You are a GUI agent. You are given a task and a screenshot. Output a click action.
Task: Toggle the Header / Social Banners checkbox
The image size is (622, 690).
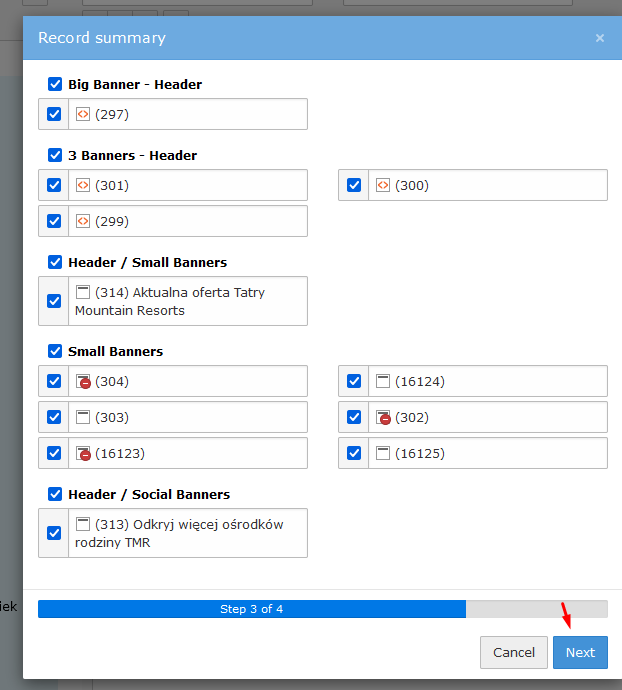[55, 494]
